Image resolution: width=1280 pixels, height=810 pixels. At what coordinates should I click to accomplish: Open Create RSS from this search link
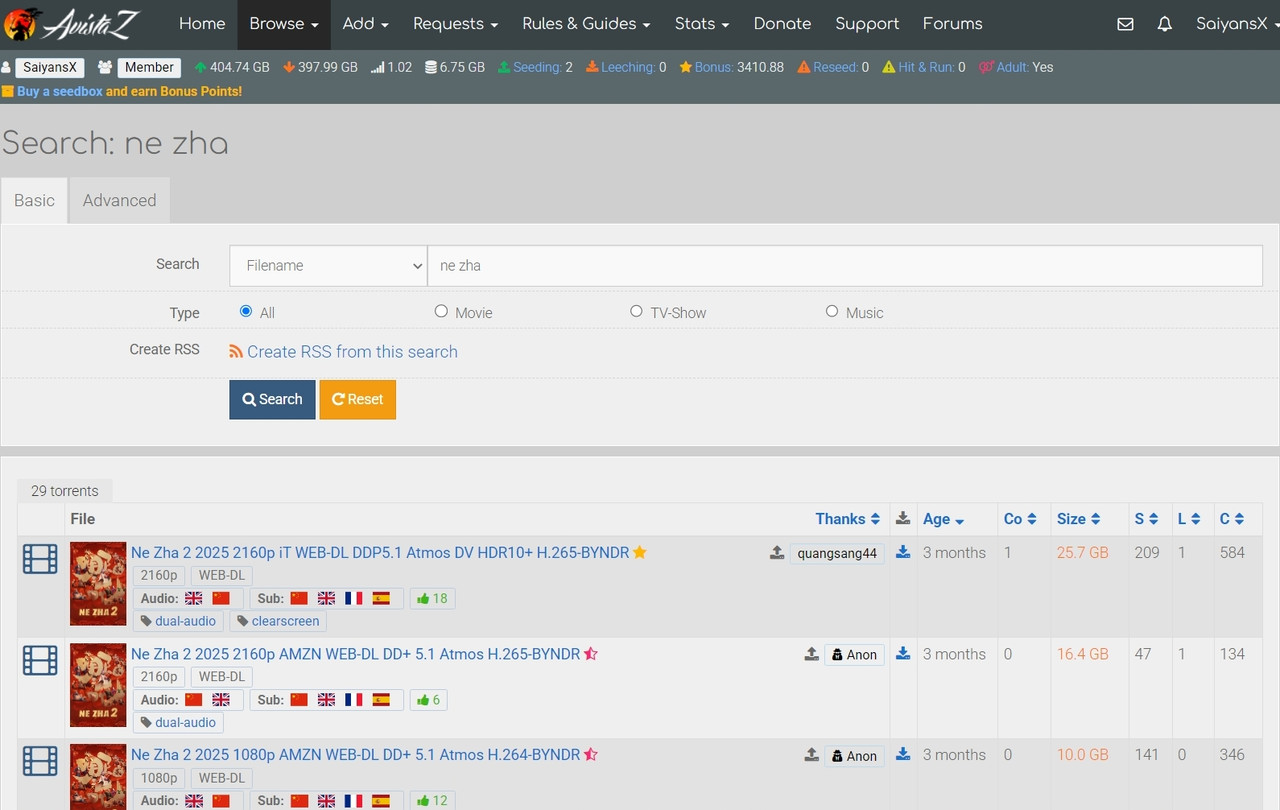[352, 352]
